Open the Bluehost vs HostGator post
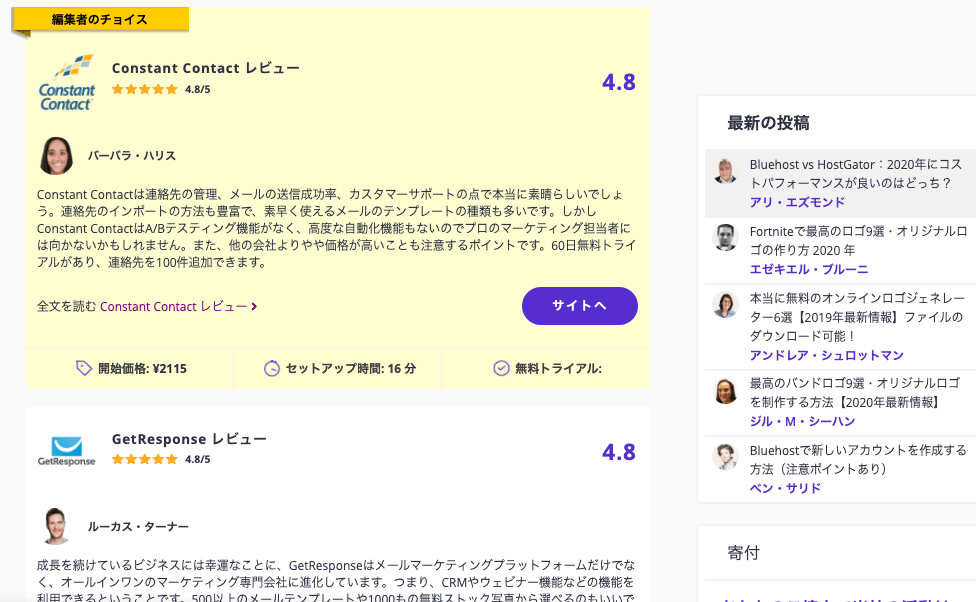 tap(856, 174)
